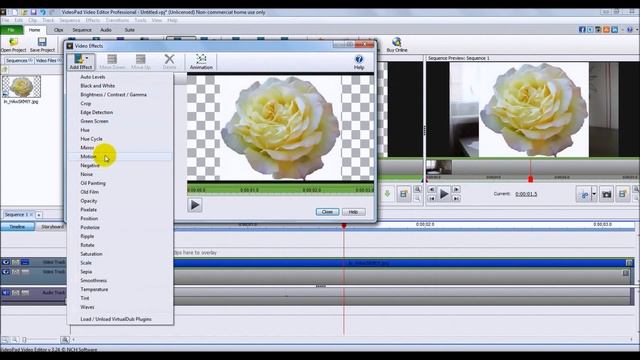Click the snapshot camera icon under sequence preview
The height and width of the screenshot is (360, 640).
(607, 194)
